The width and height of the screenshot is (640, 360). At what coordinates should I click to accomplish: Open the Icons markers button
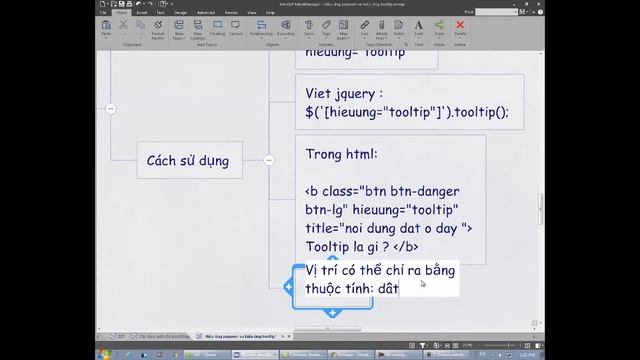click(309, 25)
